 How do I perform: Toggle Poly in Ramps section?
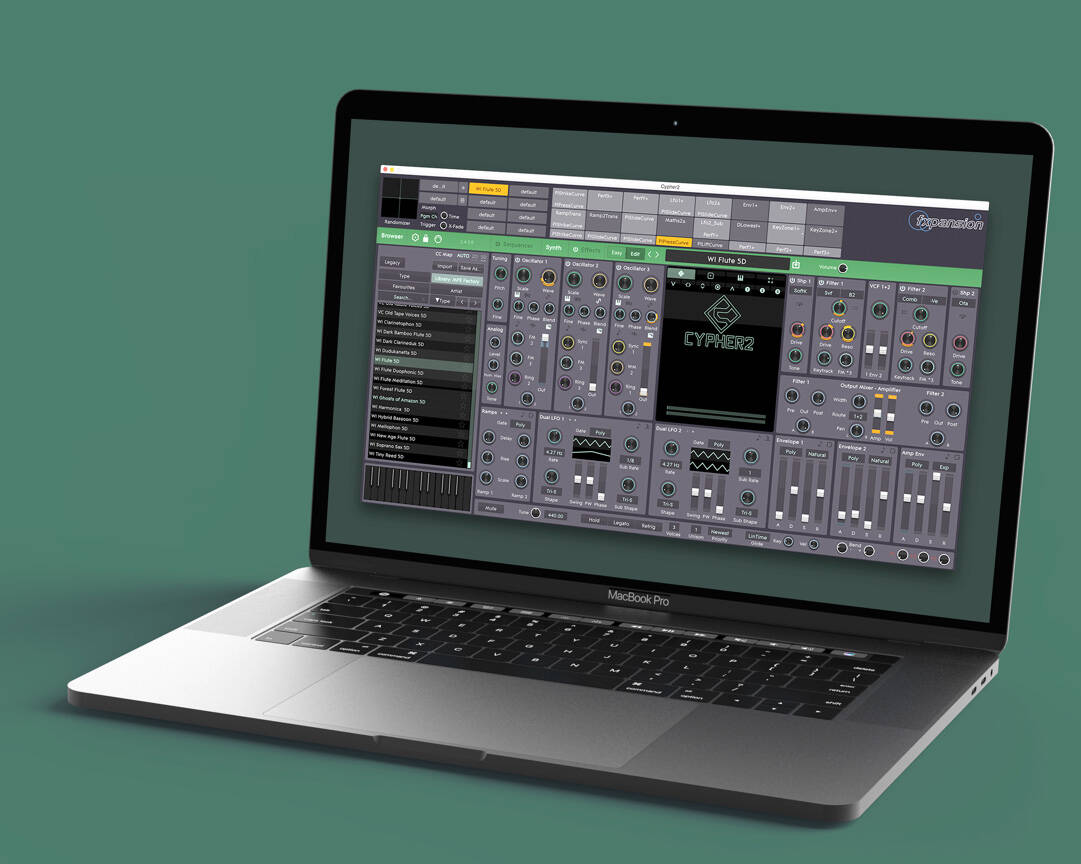521,424
